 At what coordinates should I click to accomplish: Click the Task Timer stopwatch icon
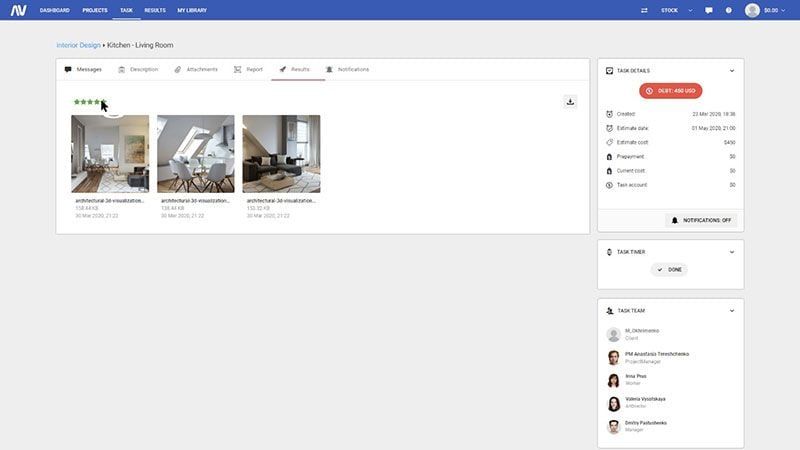(x=609, y=252)
